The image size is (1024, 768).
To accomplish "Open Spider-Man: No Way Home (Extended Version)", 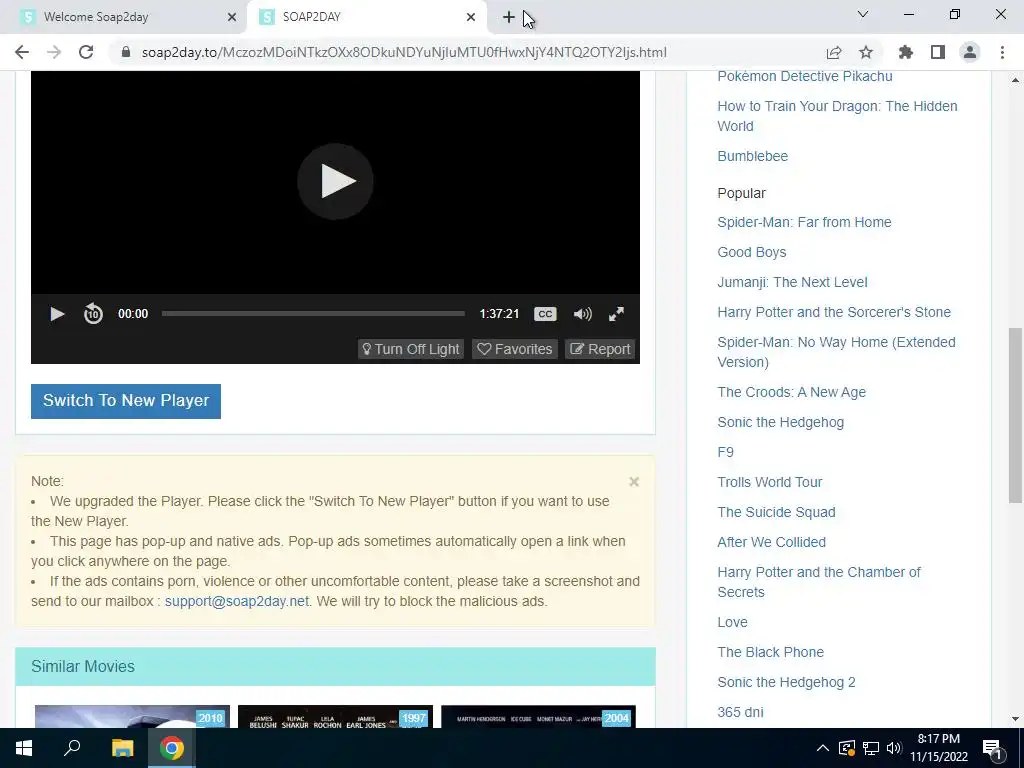I will [x=837, y=352].
